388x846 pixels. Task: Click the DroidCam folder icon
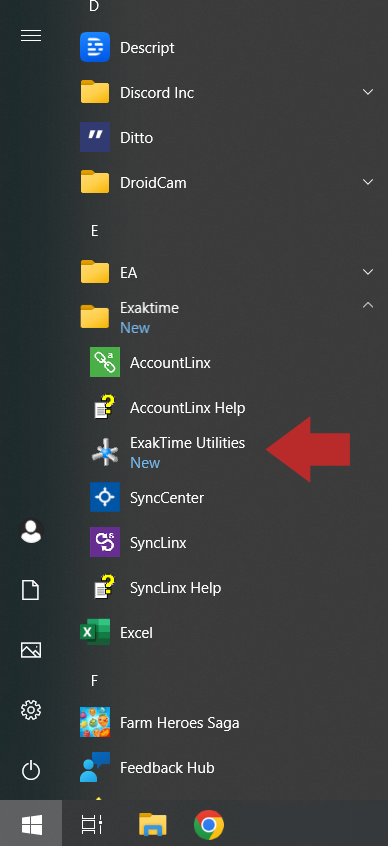pos(95,182)
